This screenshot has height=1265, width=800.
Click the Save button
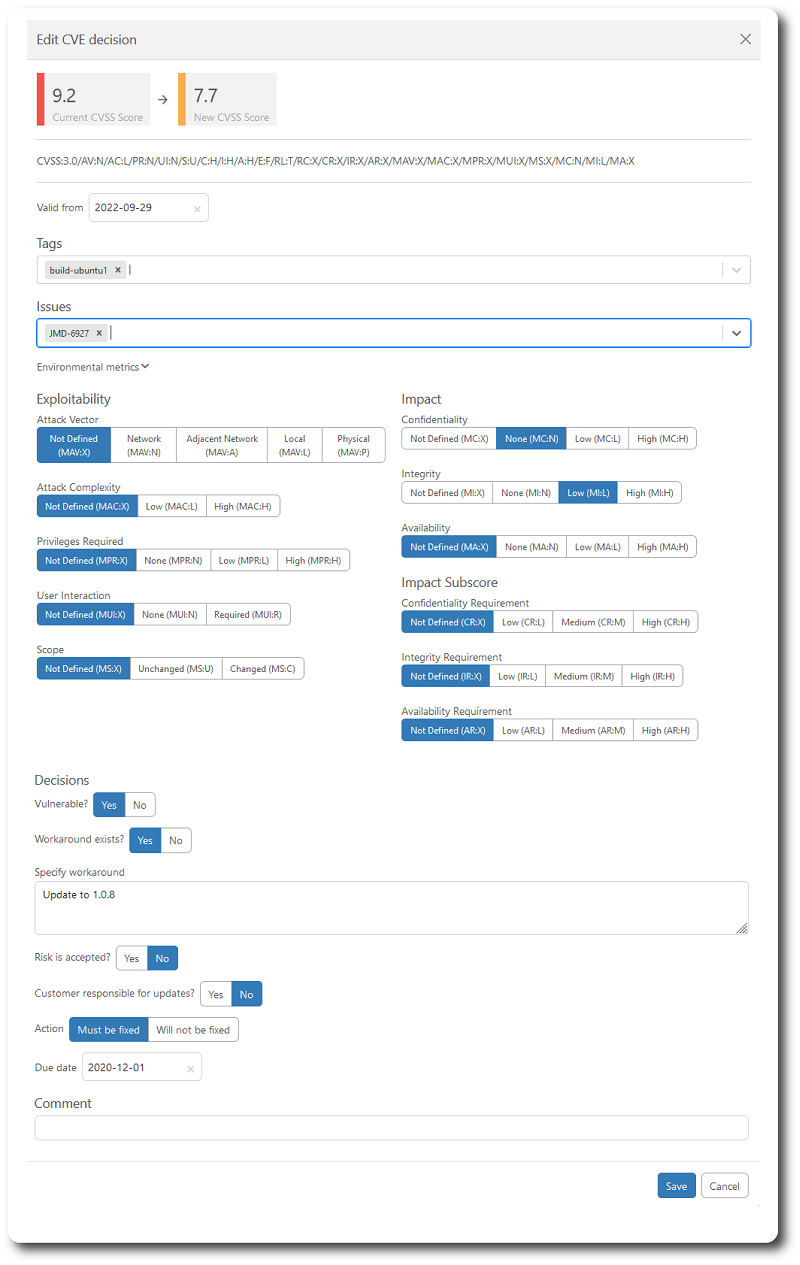point(676,1186)
